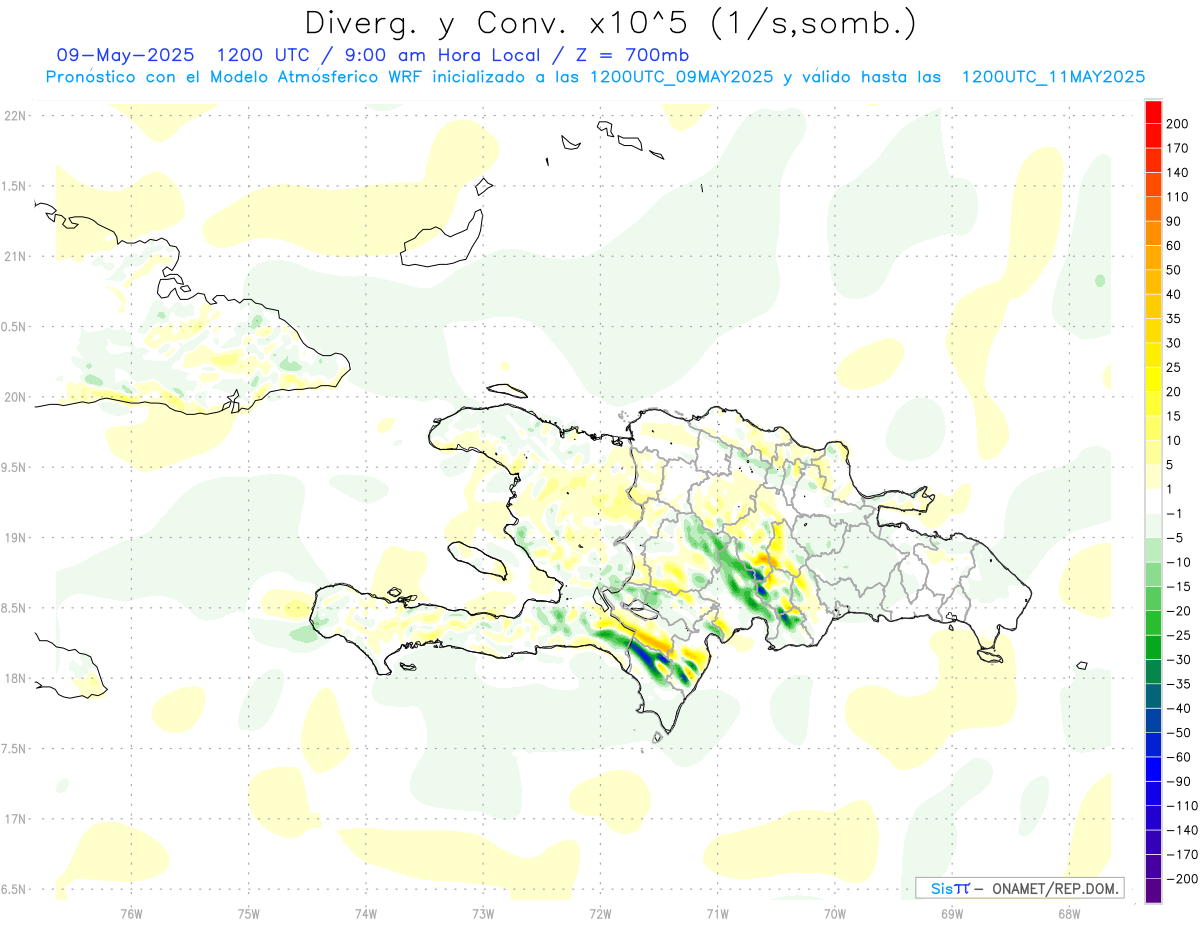Click the '21N' latitude label

coord(14,257)
